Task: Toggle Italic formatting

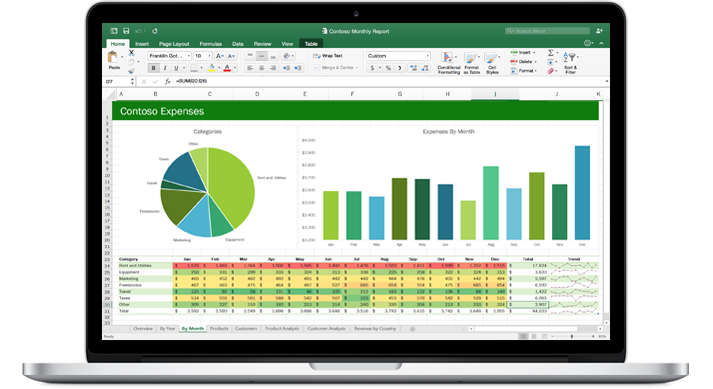Action: [x=165, y=68]
